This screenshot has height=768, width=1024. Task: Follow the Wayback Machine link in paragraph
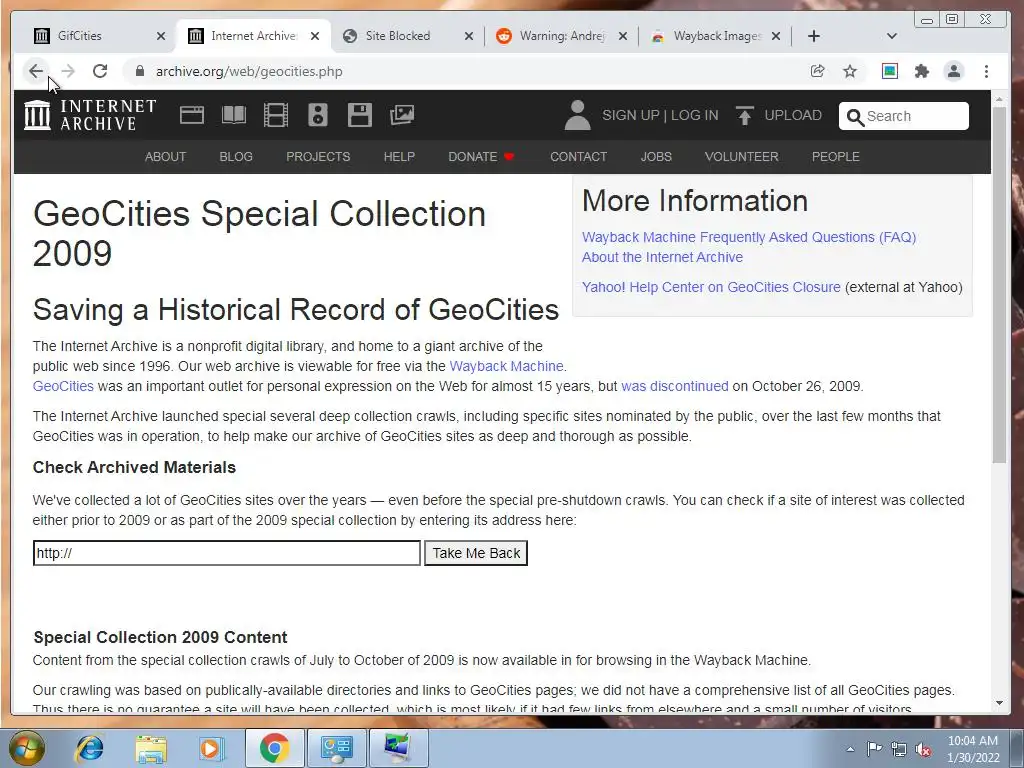tap(506, 366)
